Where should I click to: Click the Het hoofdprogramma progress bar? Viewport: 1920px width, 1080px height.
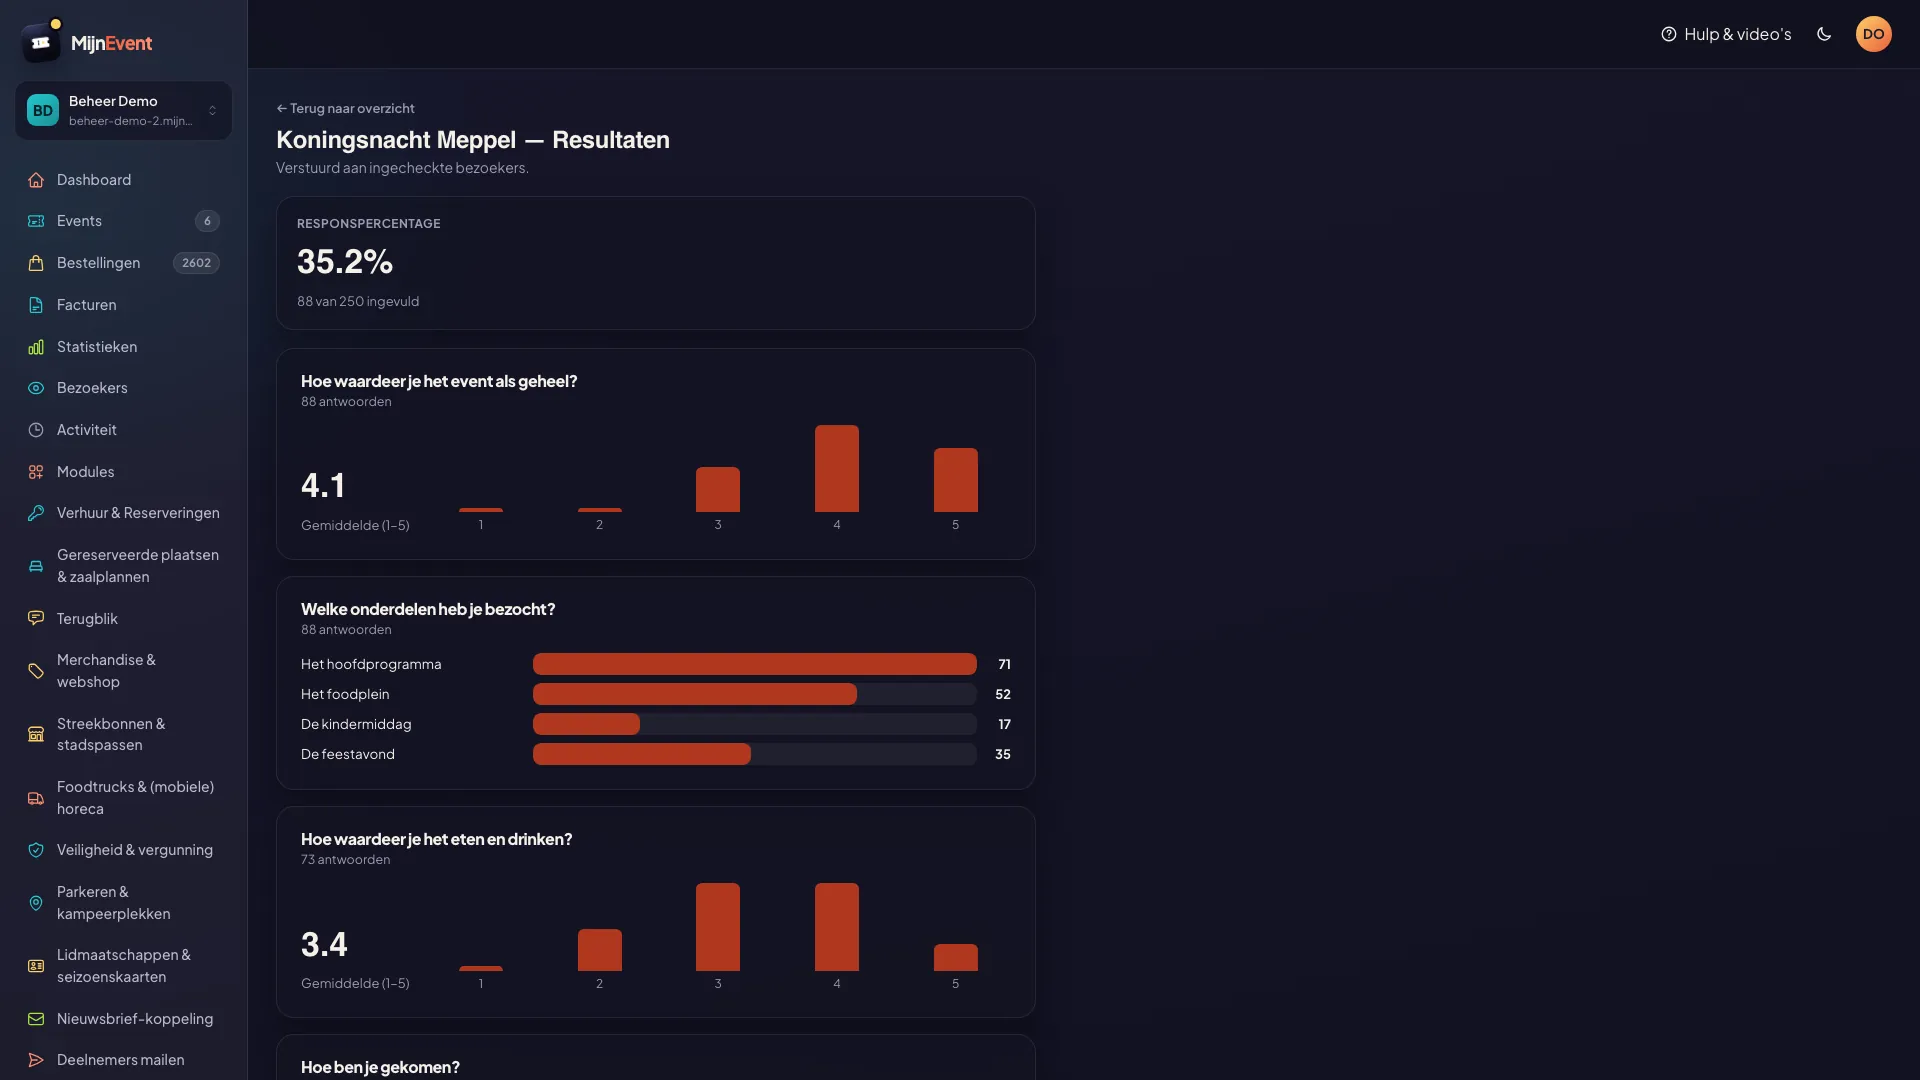(754, 664)
